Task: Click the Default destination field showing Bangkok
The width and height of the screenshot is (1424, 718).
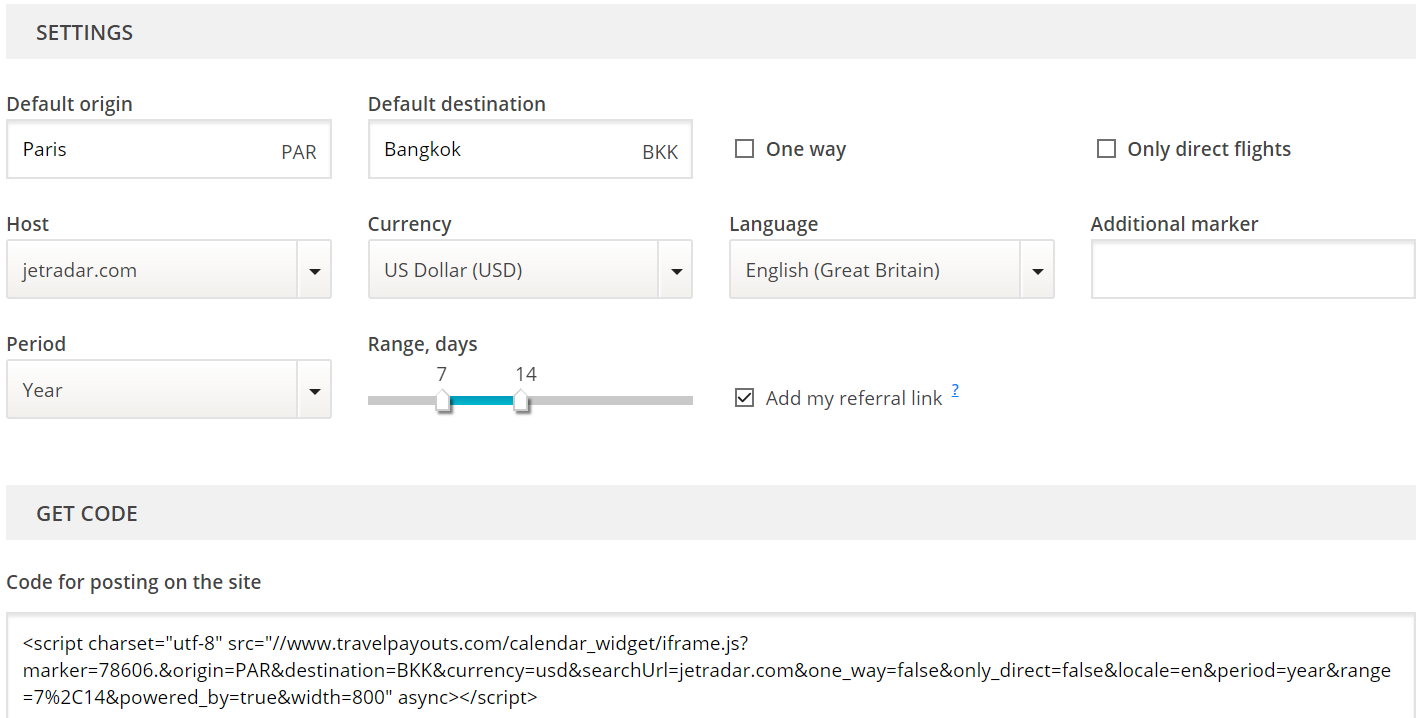Action: (x=530, y=150)
